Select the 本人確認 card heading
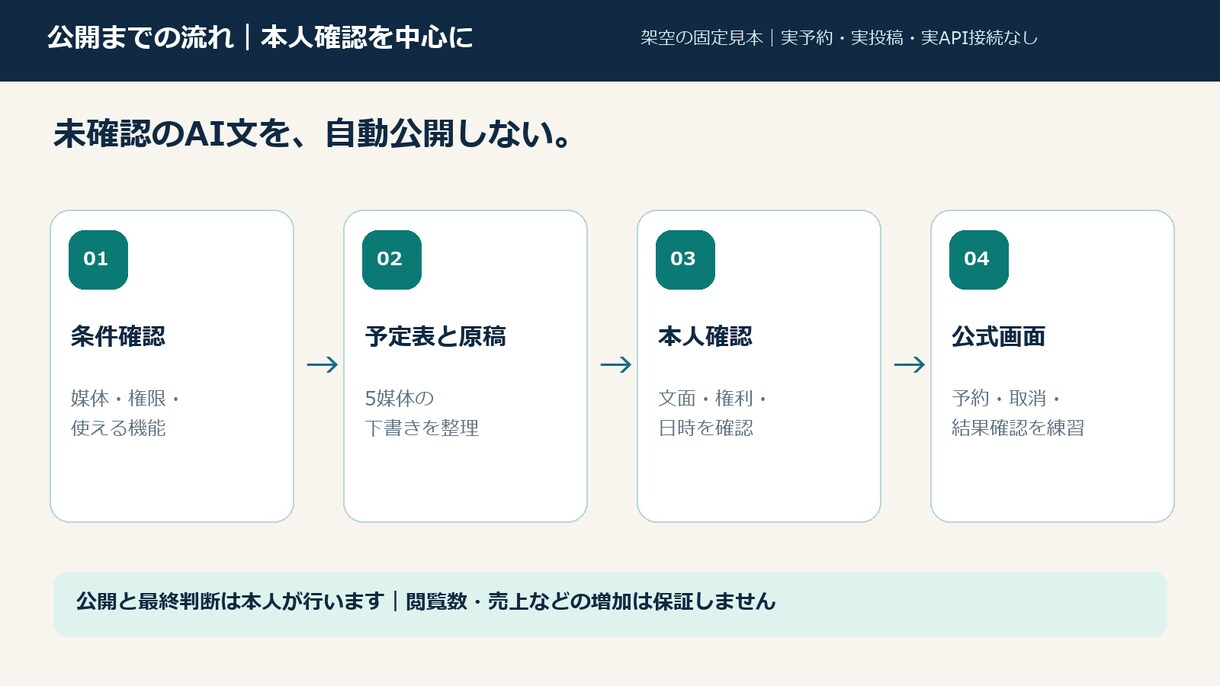The width and height of the screenshot is (1220, 686). point(705,337)
